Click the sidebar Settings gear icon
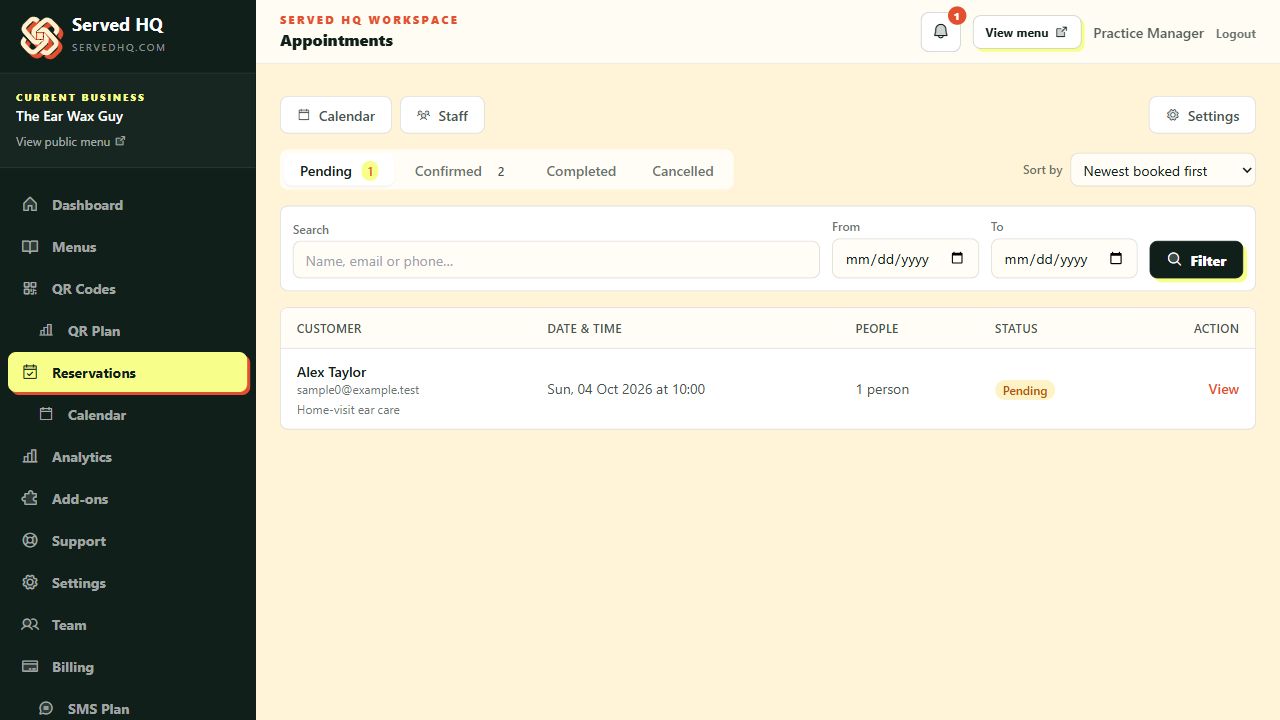The height and width of the screenshot is (720, 1280). (x=31, y=583)
